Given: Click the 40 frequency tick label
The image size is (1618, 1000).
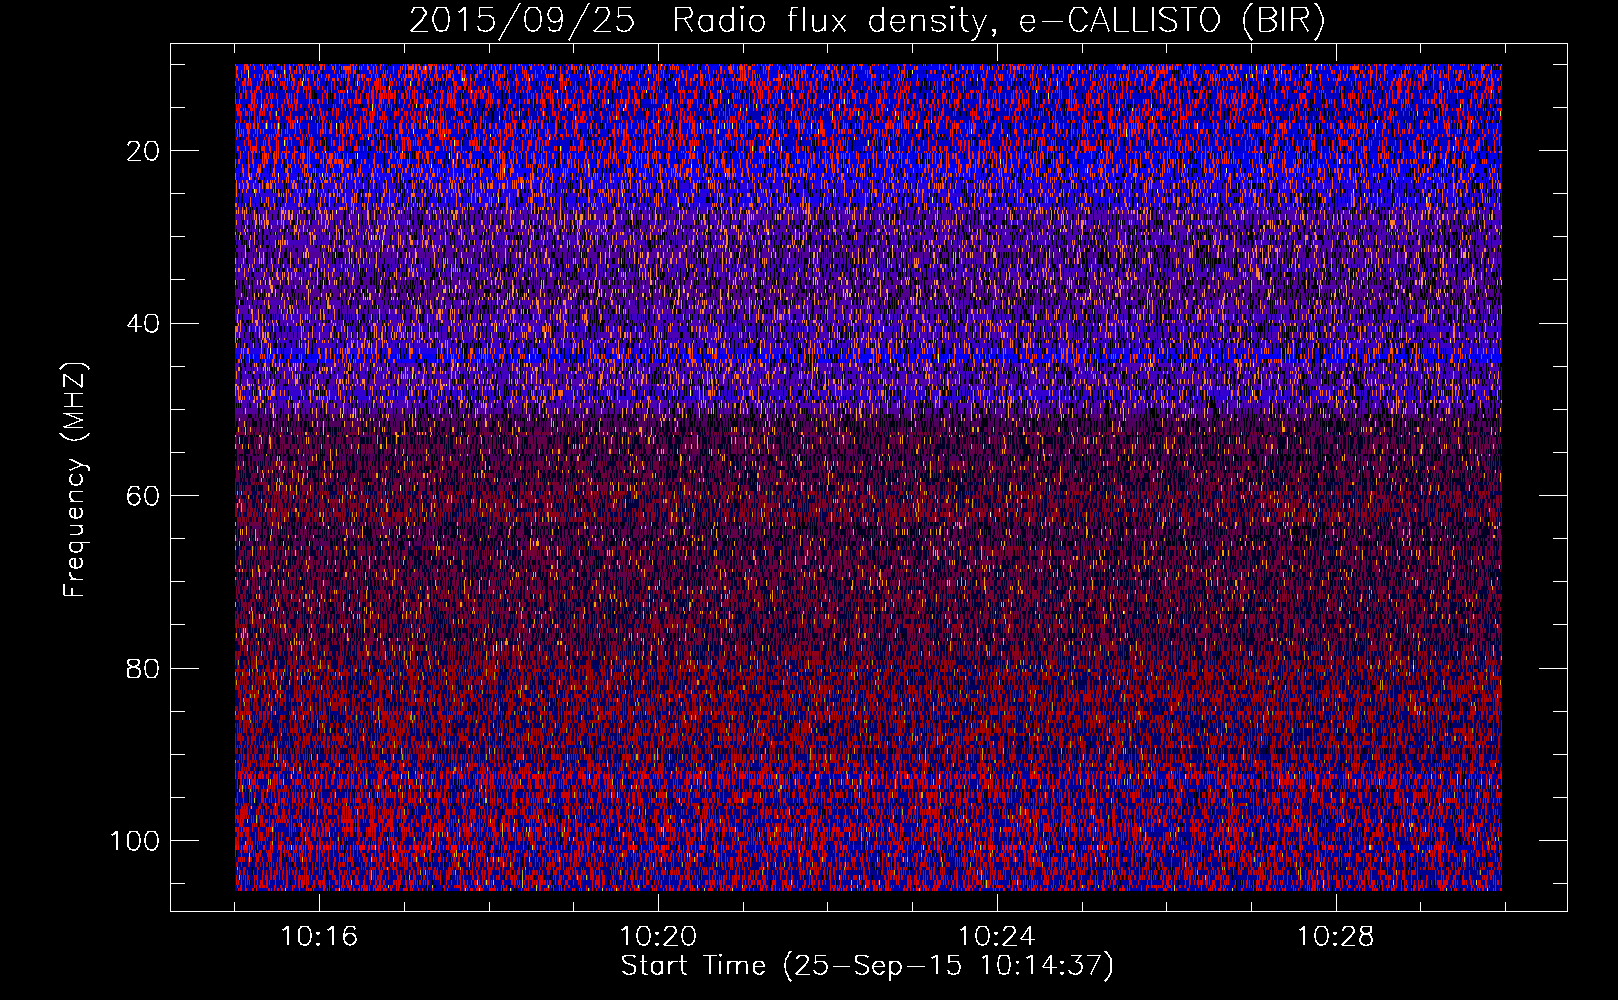Looking at the screenshot, I should [144, 324].
